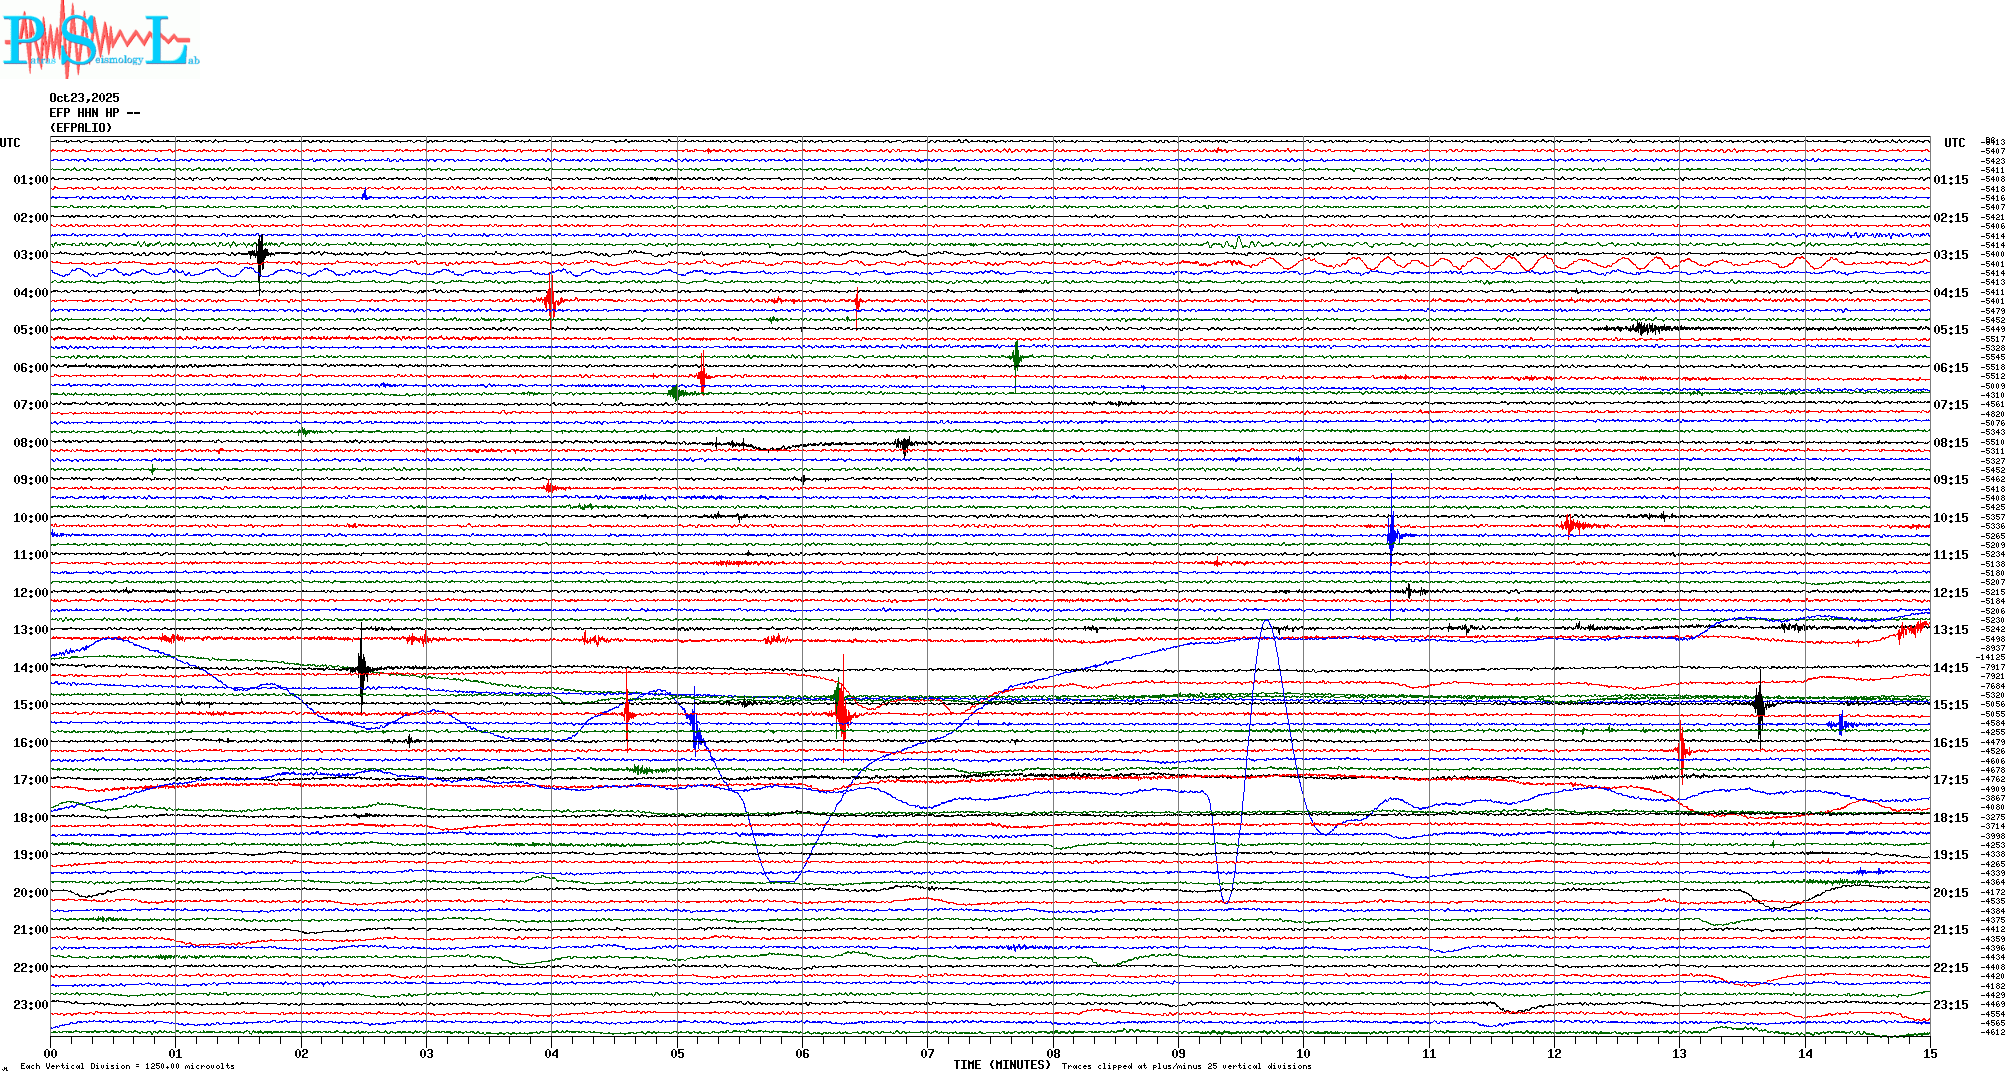This screenshot has height=1080, width=2010.
Task: Click the traces clipped footnote text
Action: click(x=1186, y=1066)
